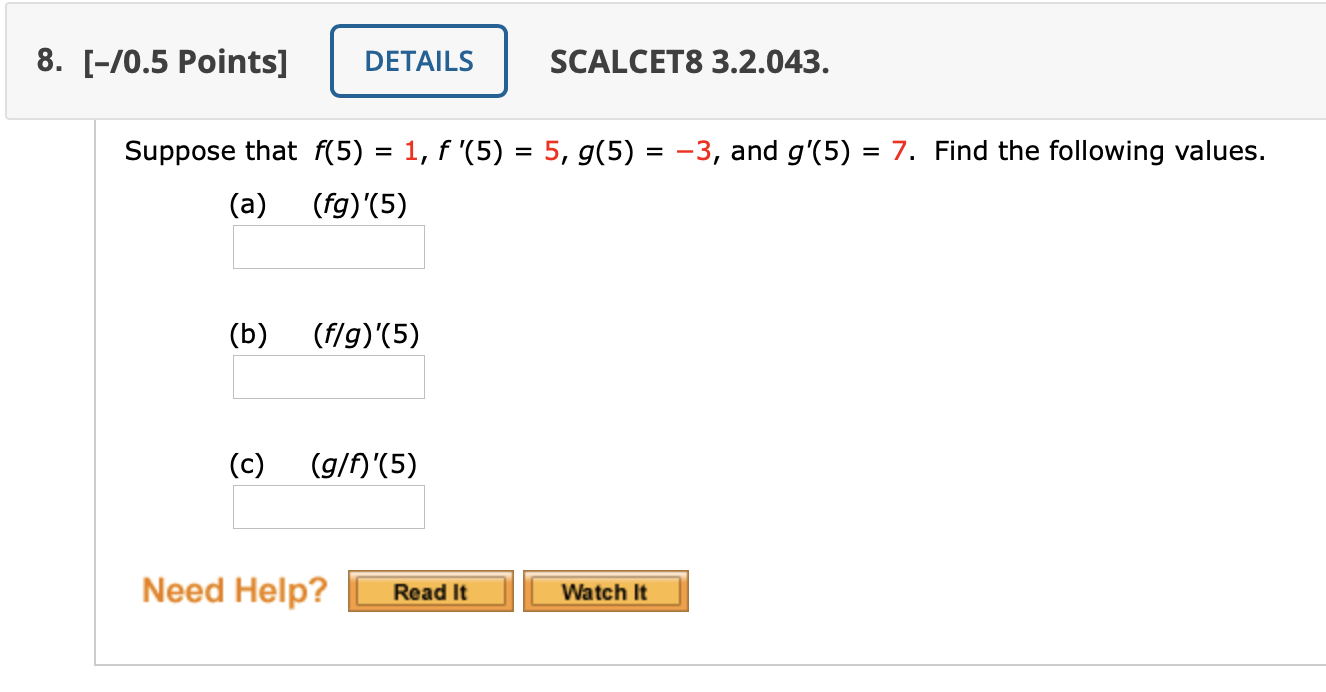This screenshot has height=692, width=1326.
Task: Select the answer box for part (c)
Action: coord(329,506)
